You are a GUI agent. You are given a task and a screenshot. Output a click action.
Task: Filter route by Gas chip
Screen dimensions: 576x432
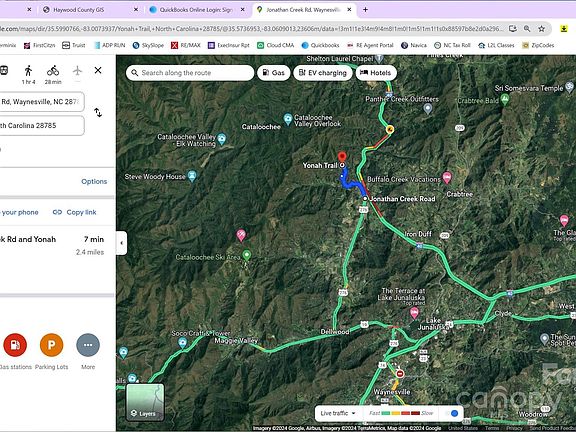(274, 73)
